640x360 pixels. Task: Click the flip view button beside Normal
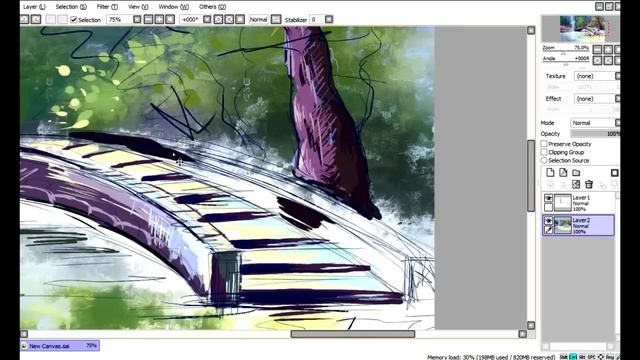point(276,19)
